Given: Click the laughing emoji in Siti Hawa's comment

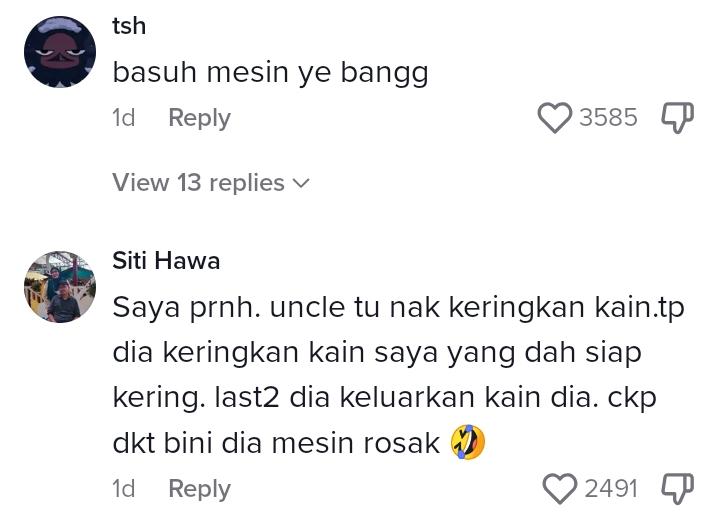Looking at the screenshot, I should click(467, 442).
